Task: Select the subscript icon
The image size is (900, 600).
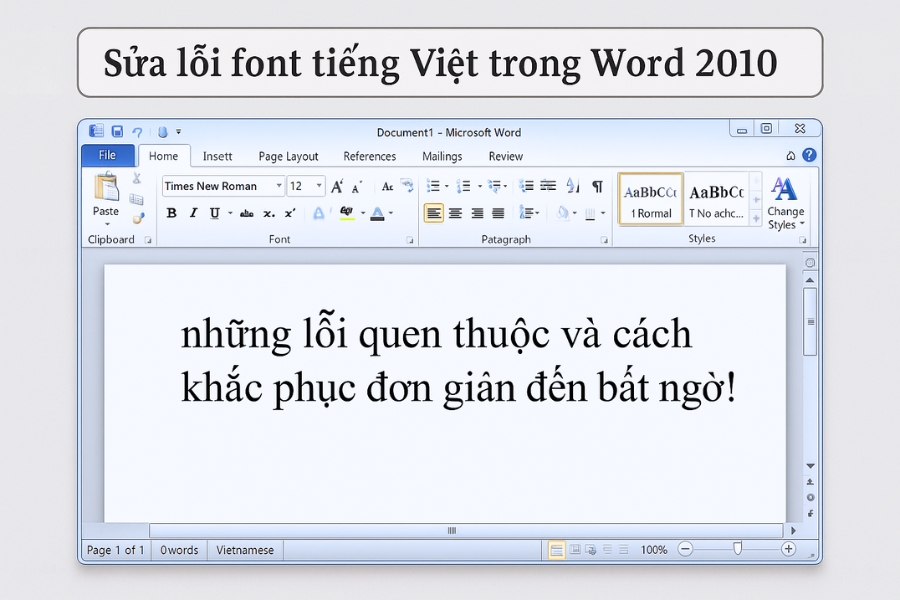Action: 268,213
